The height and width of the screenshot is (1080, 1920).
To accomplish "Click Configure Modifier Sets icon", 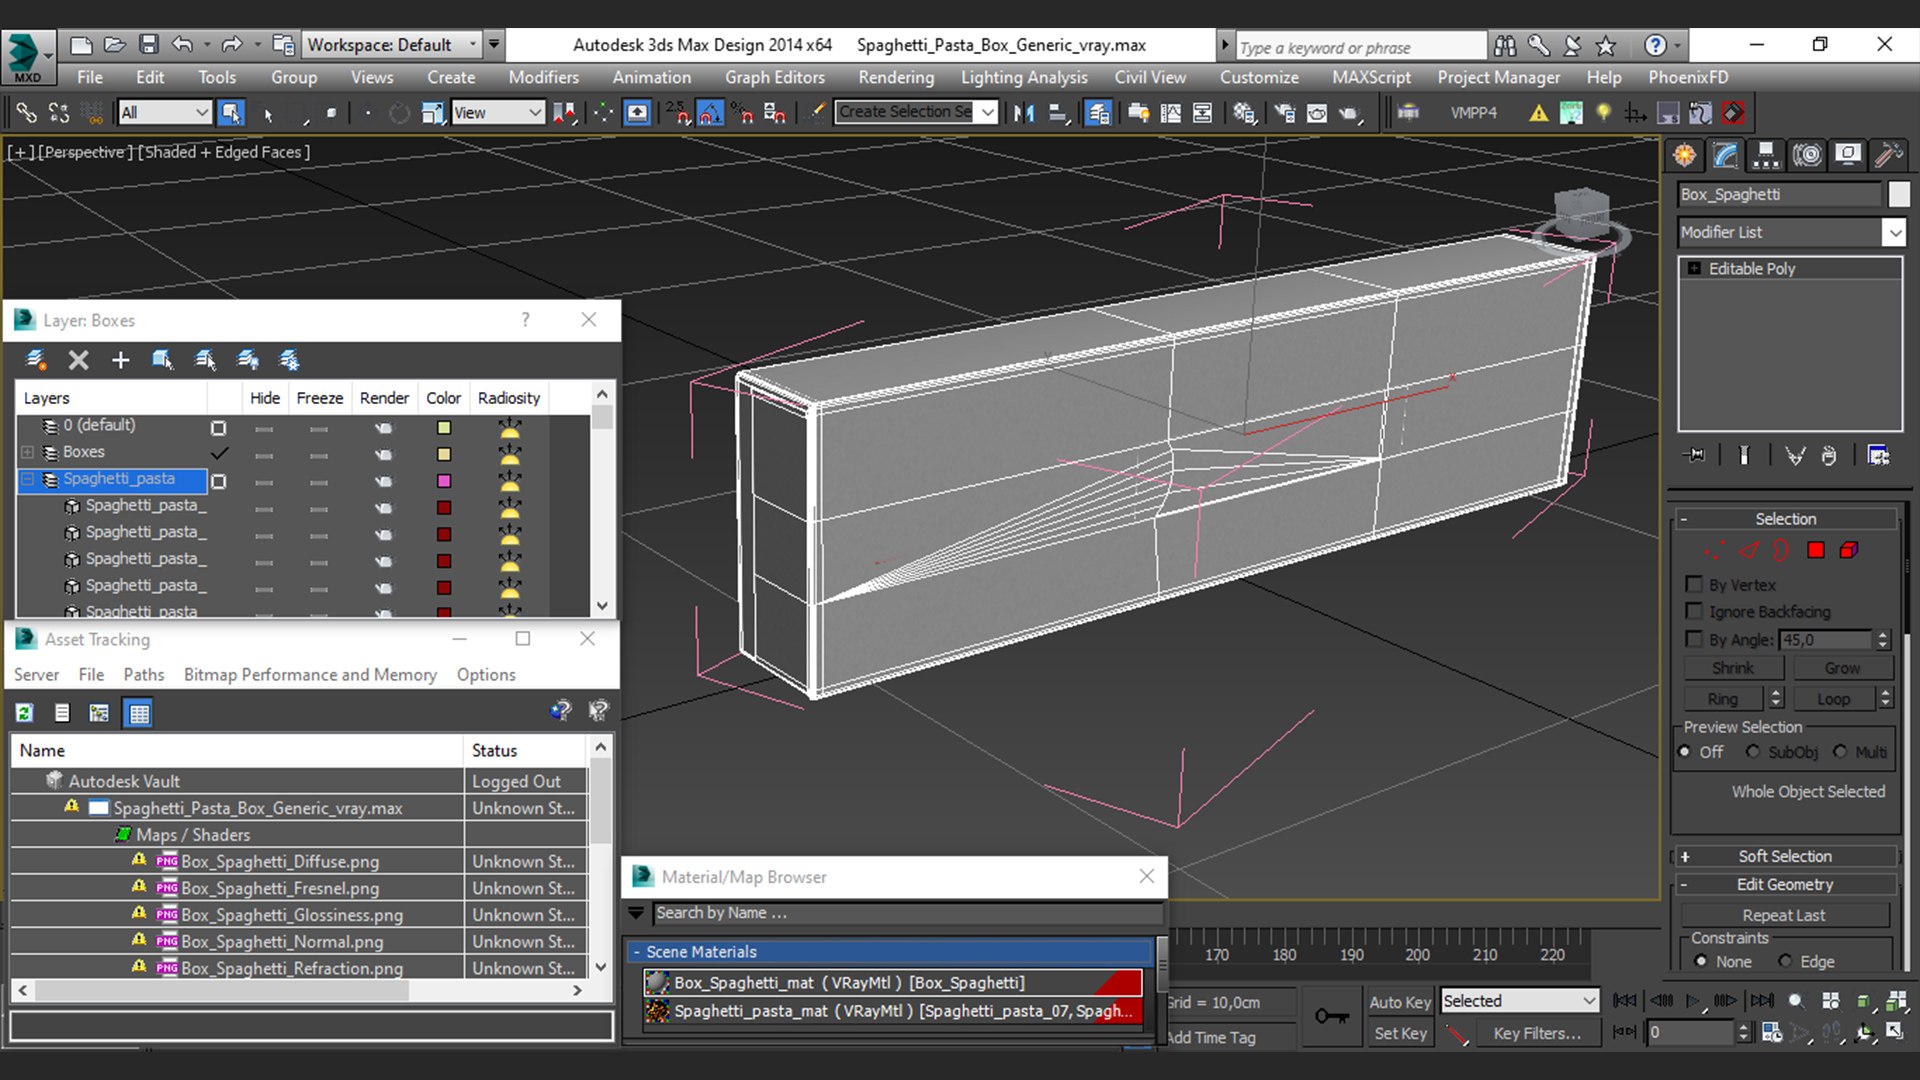I will (1878, 456).
